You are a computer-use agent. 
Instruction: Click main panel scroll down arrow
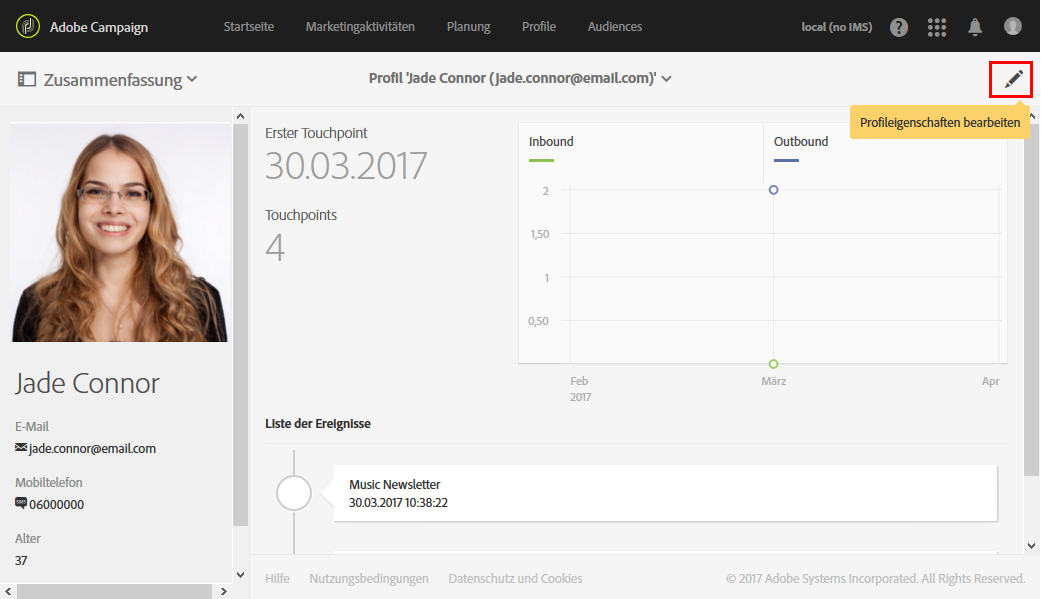(1031, 546)
